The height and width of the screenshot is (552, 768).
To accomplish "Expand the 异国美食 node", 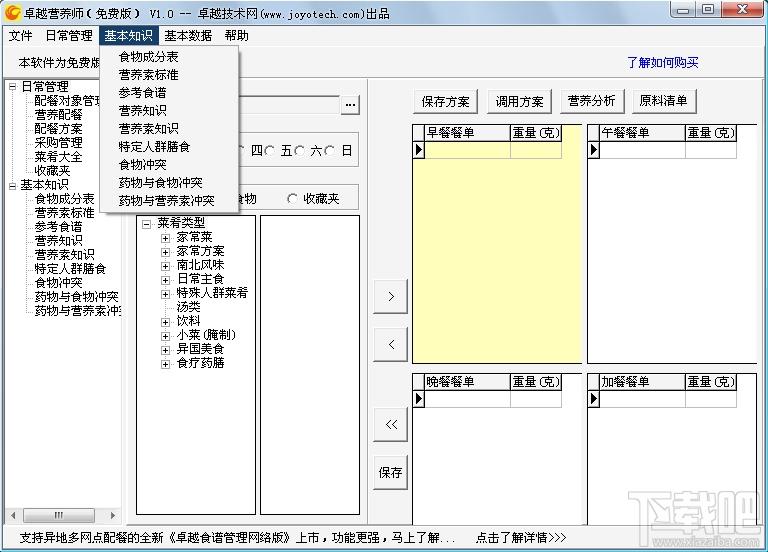I will point(166,350).
